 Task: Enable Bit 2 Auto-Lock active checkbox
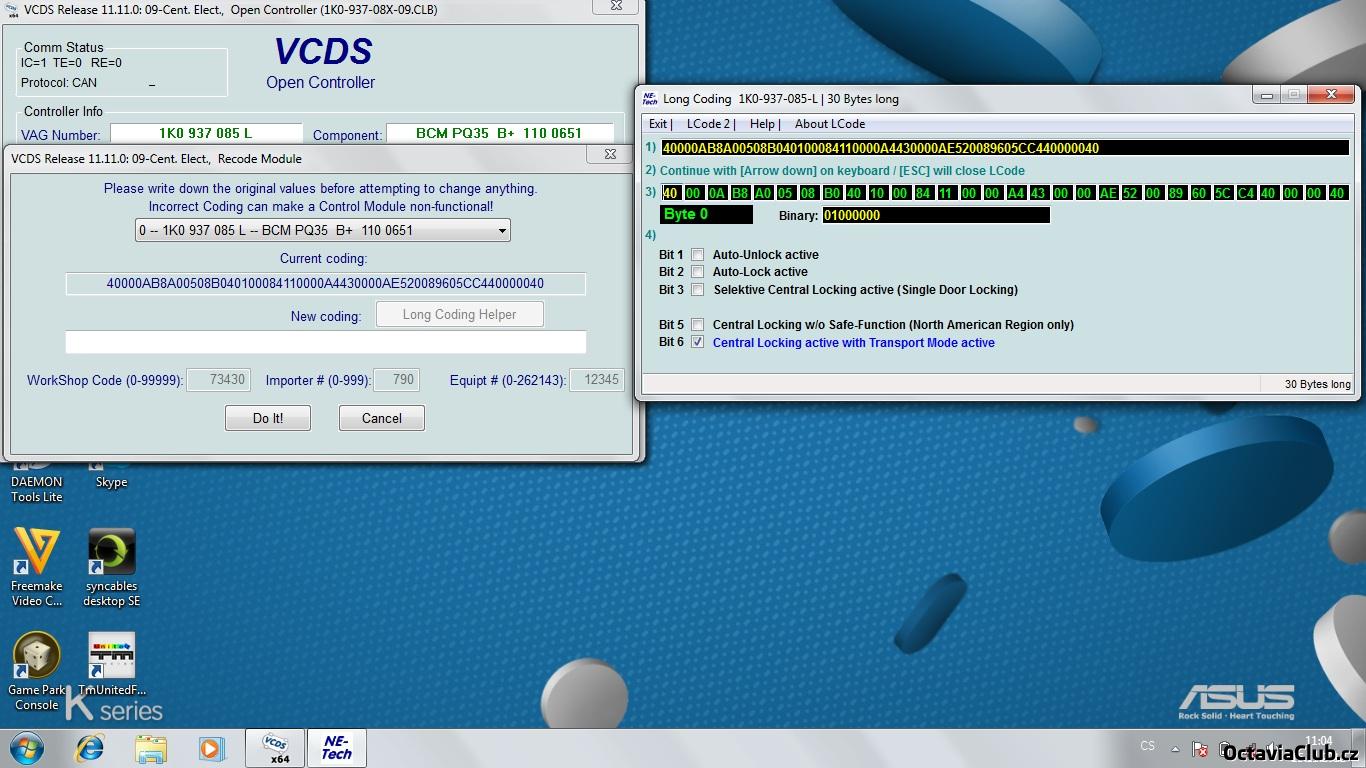click(x=697, y=272)
